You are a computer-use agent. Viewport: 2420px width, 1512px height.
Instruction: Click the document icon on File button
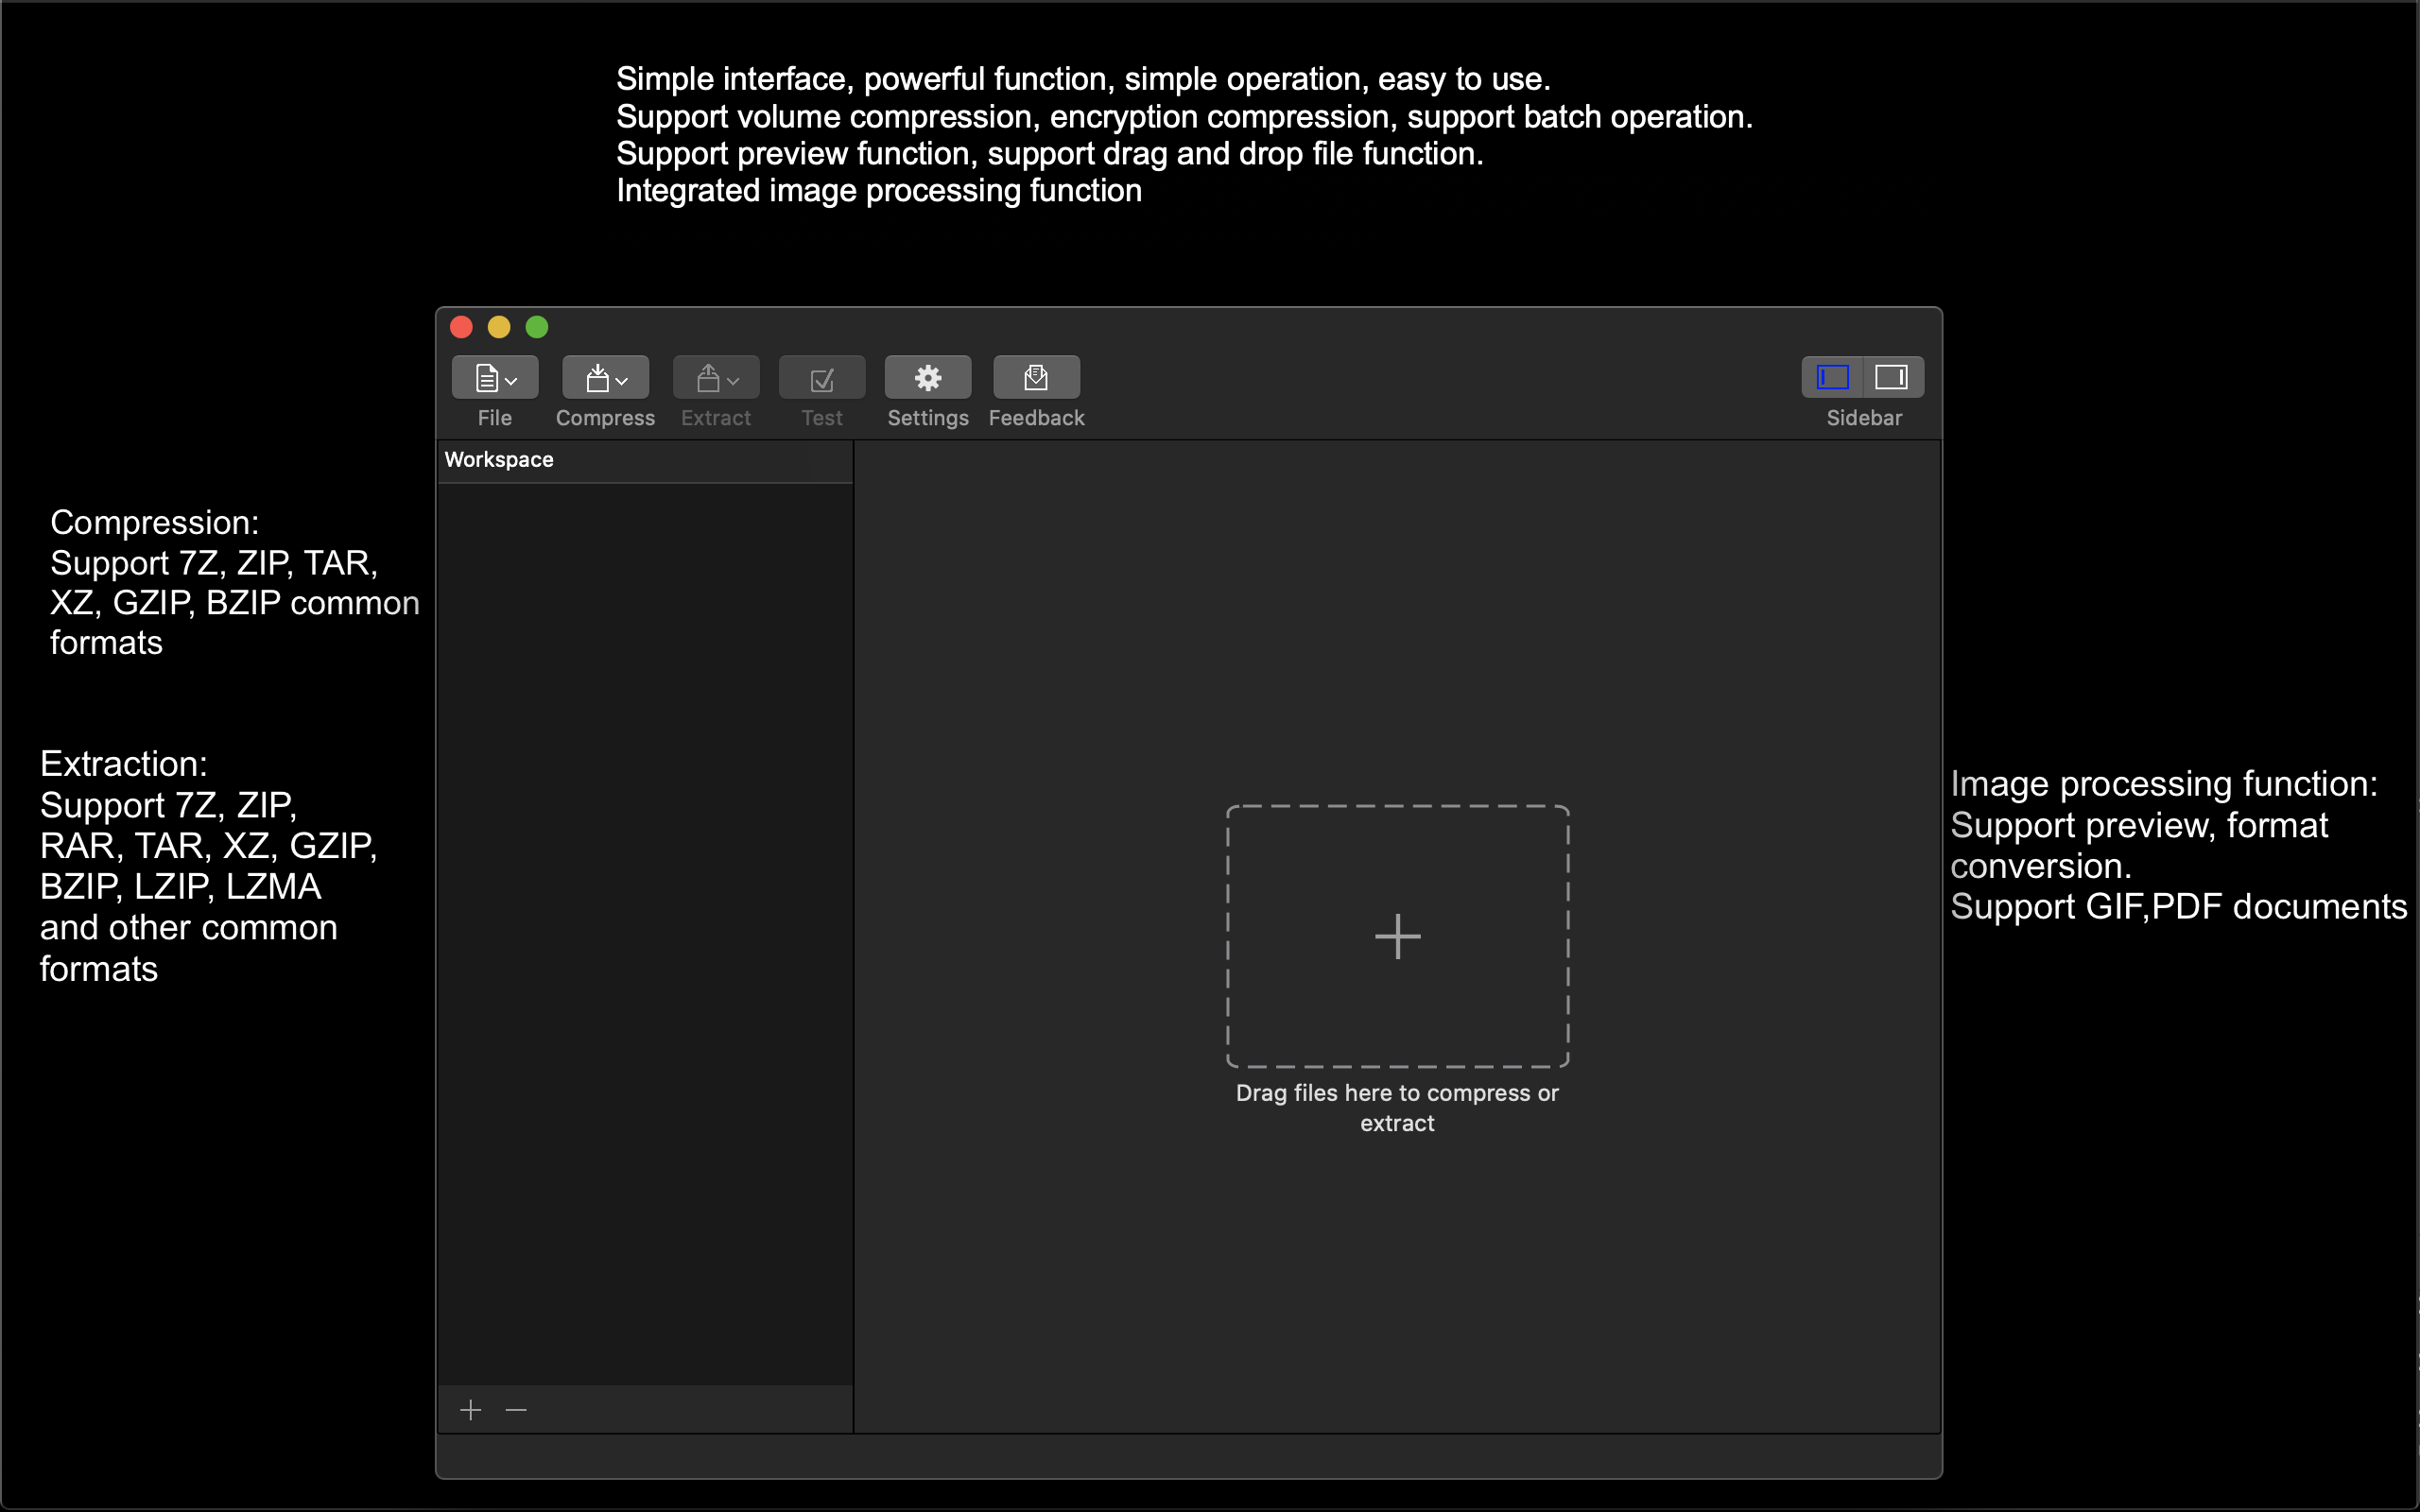[x=486, y=378]
